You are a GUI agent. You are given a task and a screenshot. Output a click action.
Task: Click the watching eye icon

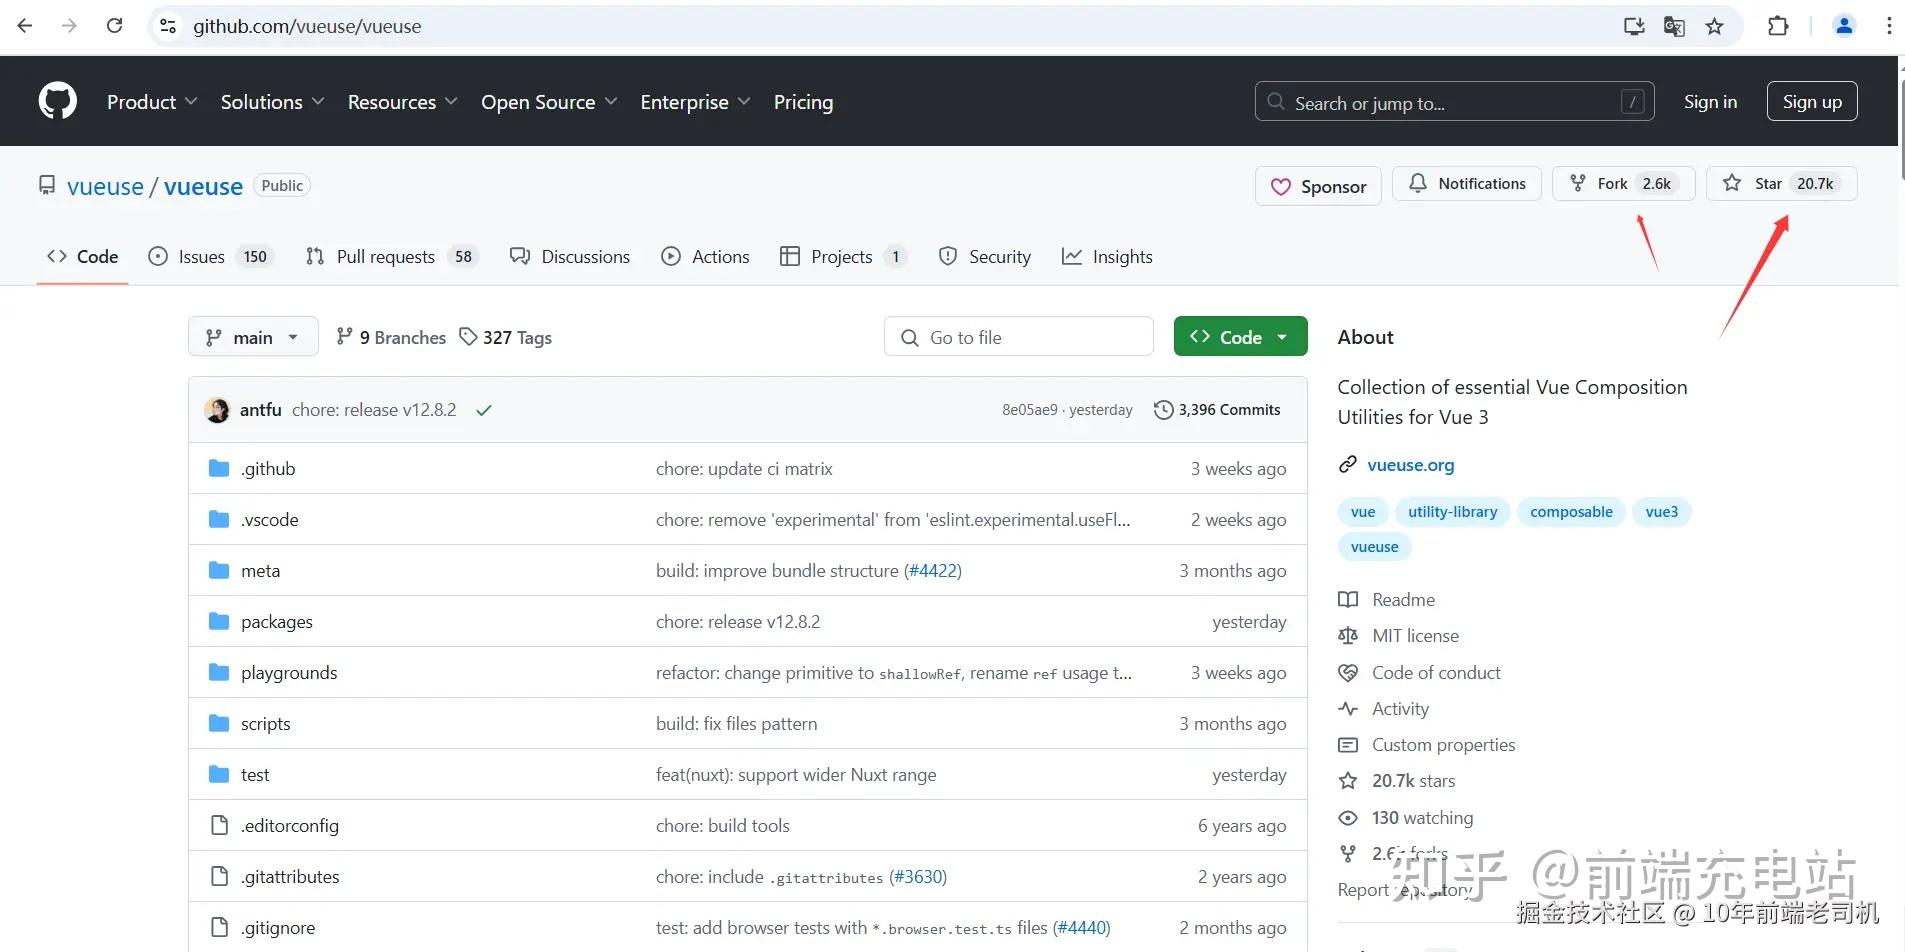point(1348,818)
